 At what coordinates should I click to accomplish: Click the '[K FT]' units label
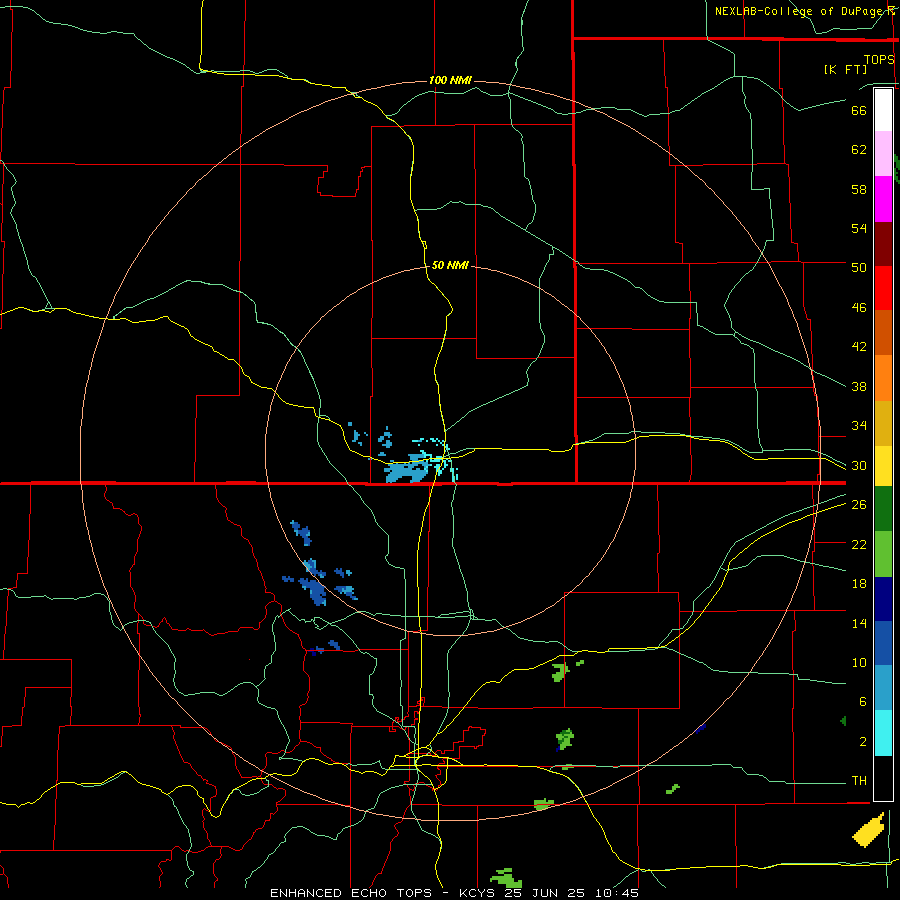click(845, 69)
